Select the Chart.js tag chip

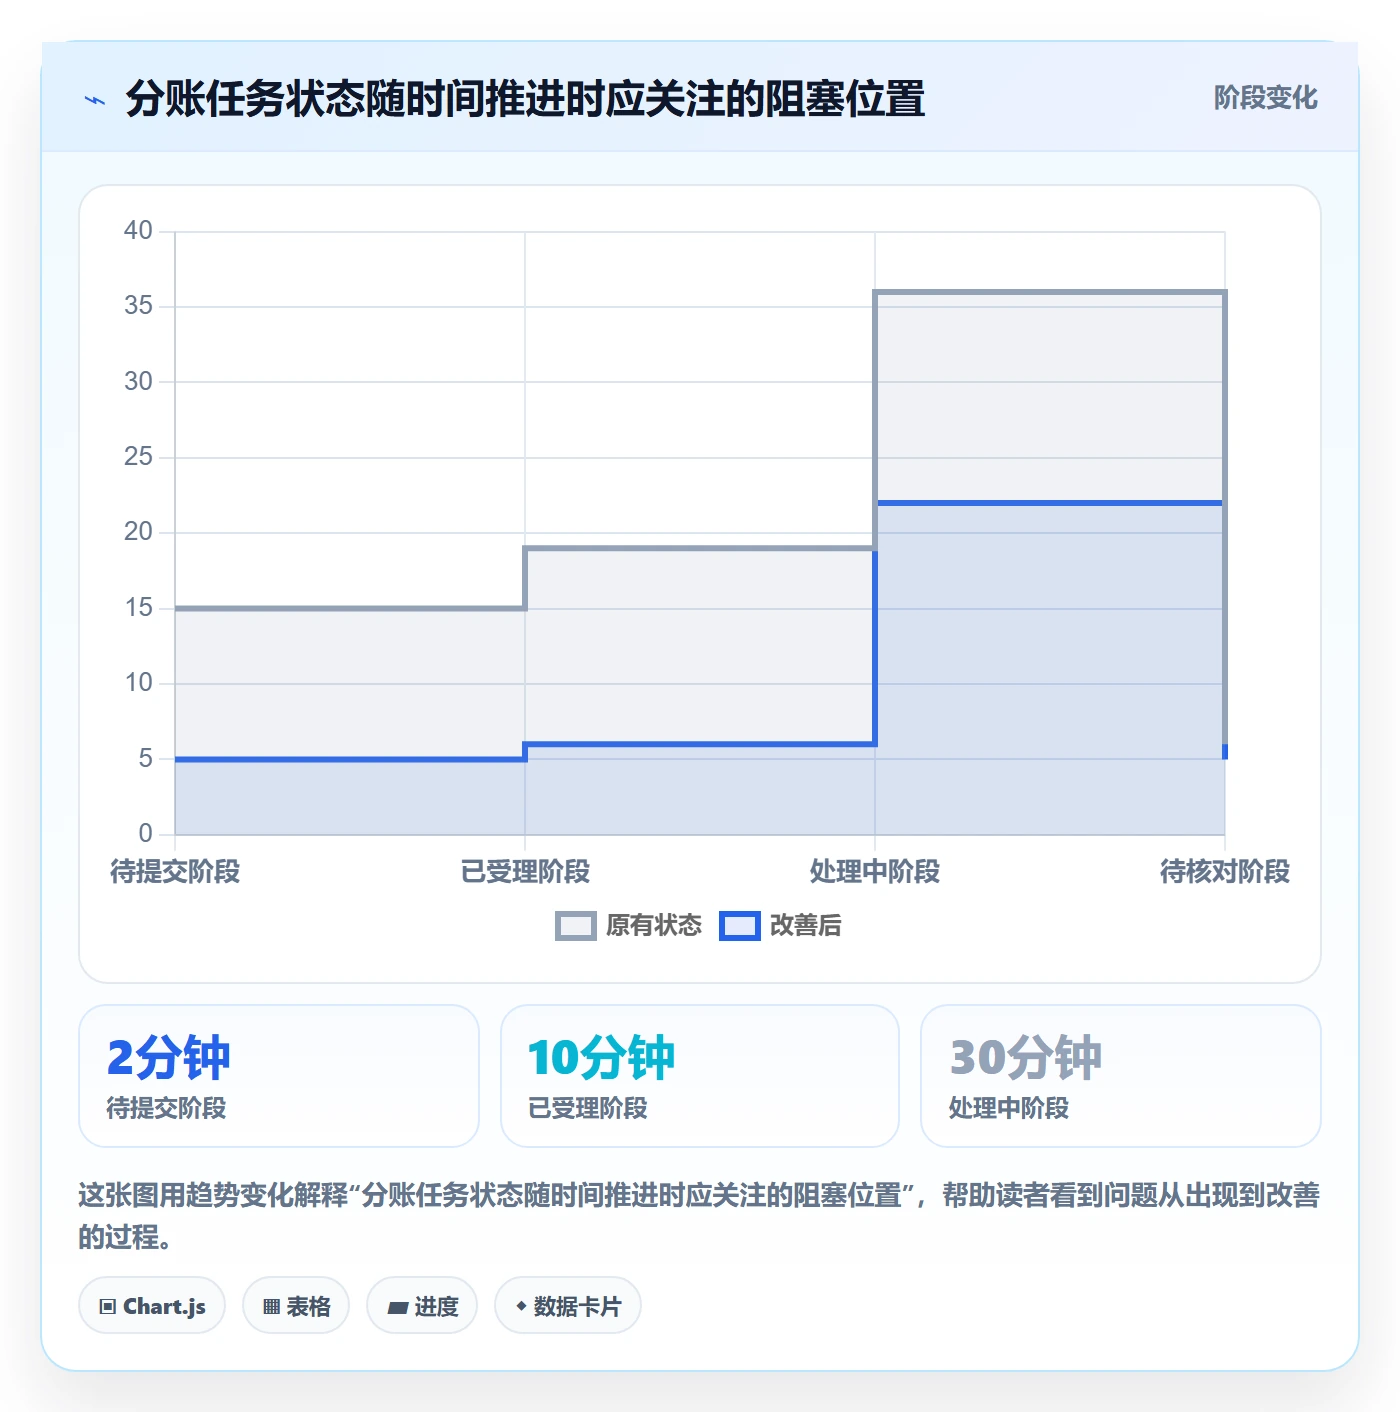coord(152,1306)
